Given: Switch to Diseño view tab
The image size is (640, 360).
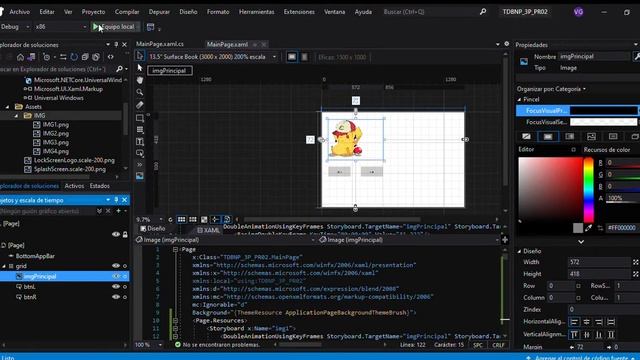Looking at the screenshot, I should pyautogui.click(x=153, y=229).
